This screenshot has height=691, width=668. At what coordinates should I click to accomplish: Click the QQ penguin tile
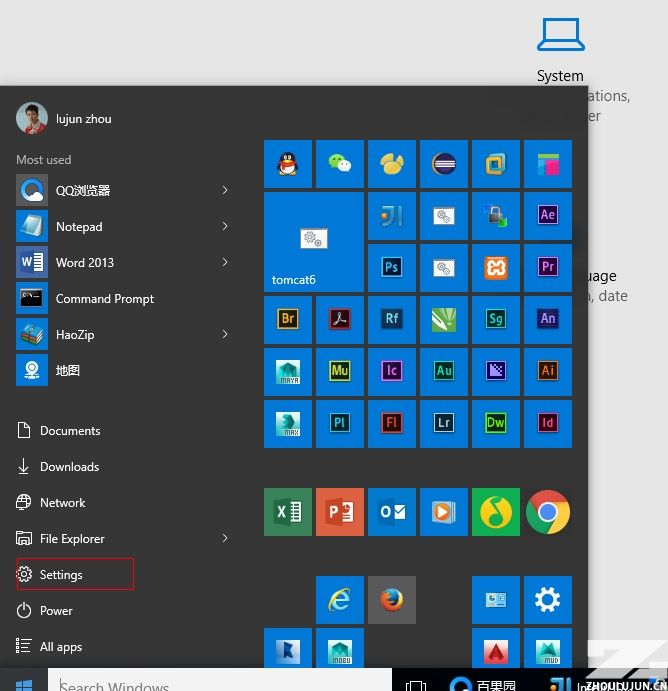288,164
